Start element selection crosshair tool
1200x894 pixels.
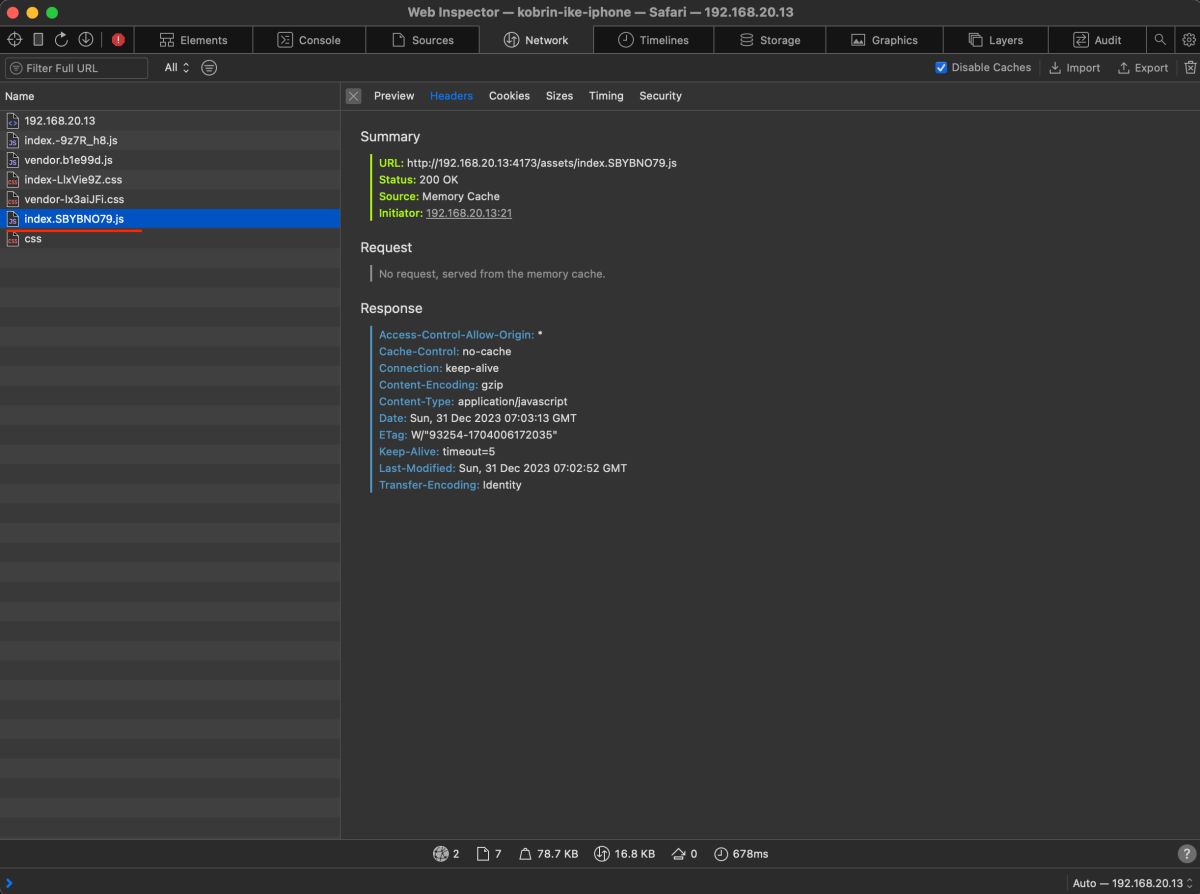[14, 40]
